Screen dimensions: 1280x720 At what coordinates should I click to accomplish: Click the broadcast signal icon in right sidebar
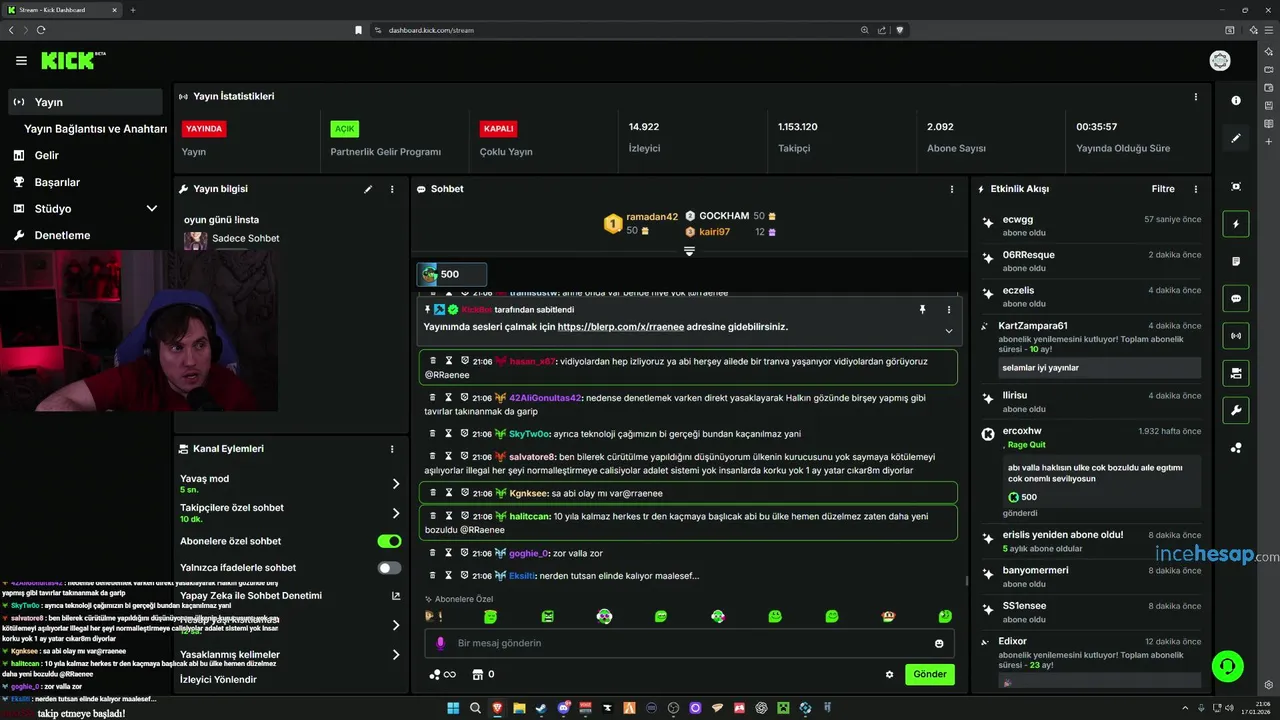[x=1236, y=335]
